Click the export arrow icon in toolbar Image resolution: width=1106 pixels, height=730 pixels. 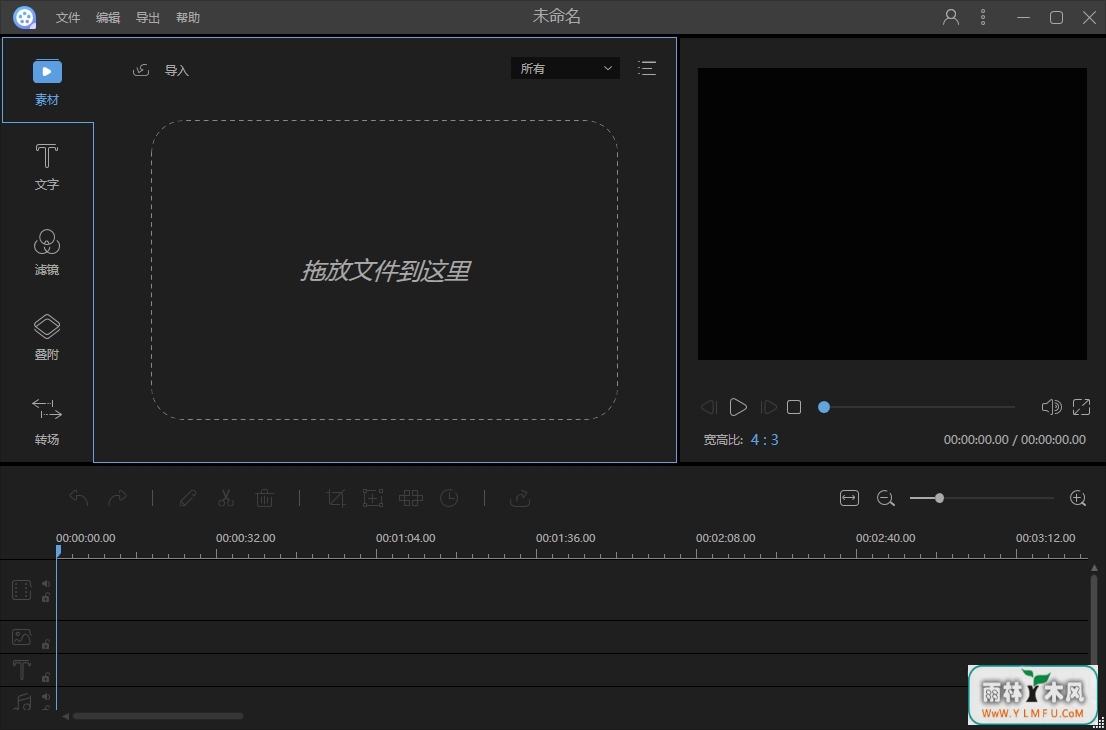pyautogui.click(x=520, y=498)
